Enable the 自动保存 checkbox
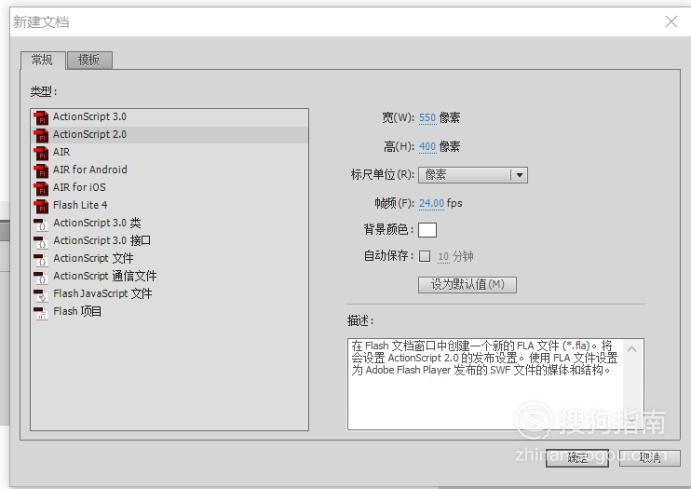Image resolution: width=691 pixels, height=489 pixels. 424,256
